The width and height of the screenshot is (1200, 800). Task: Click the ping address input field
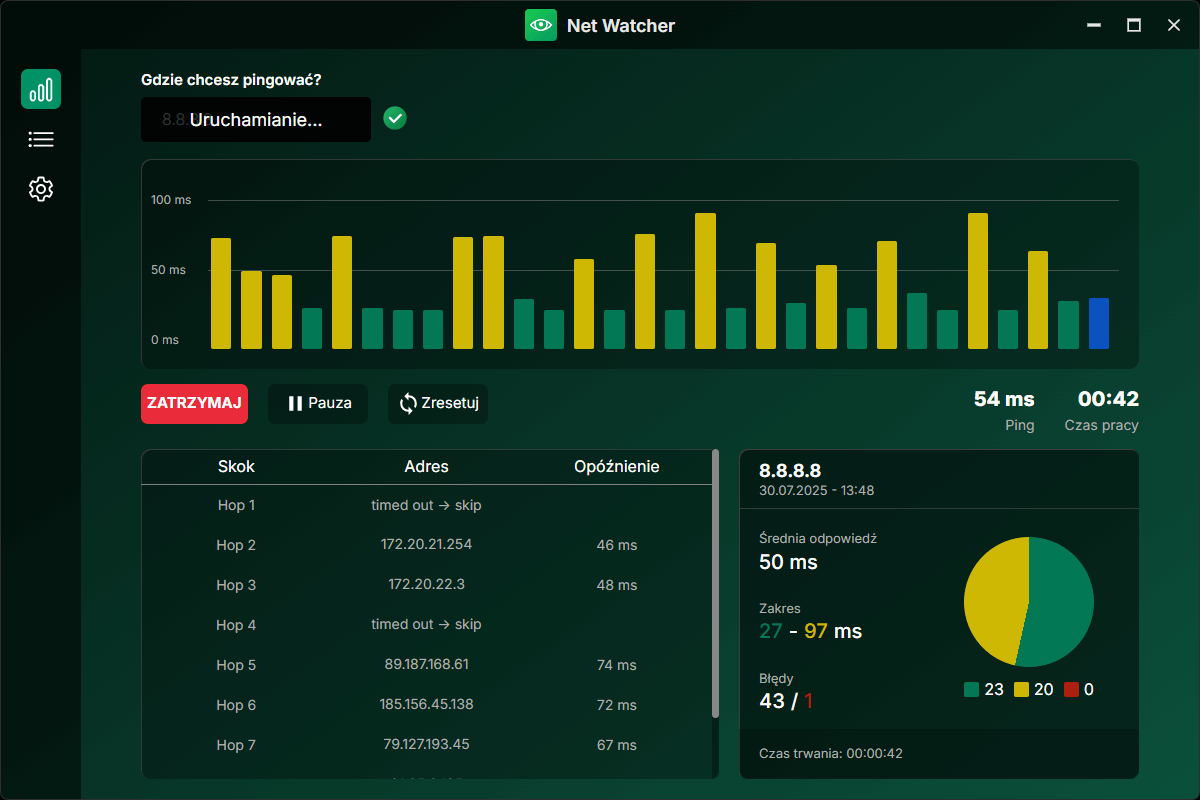255,118
